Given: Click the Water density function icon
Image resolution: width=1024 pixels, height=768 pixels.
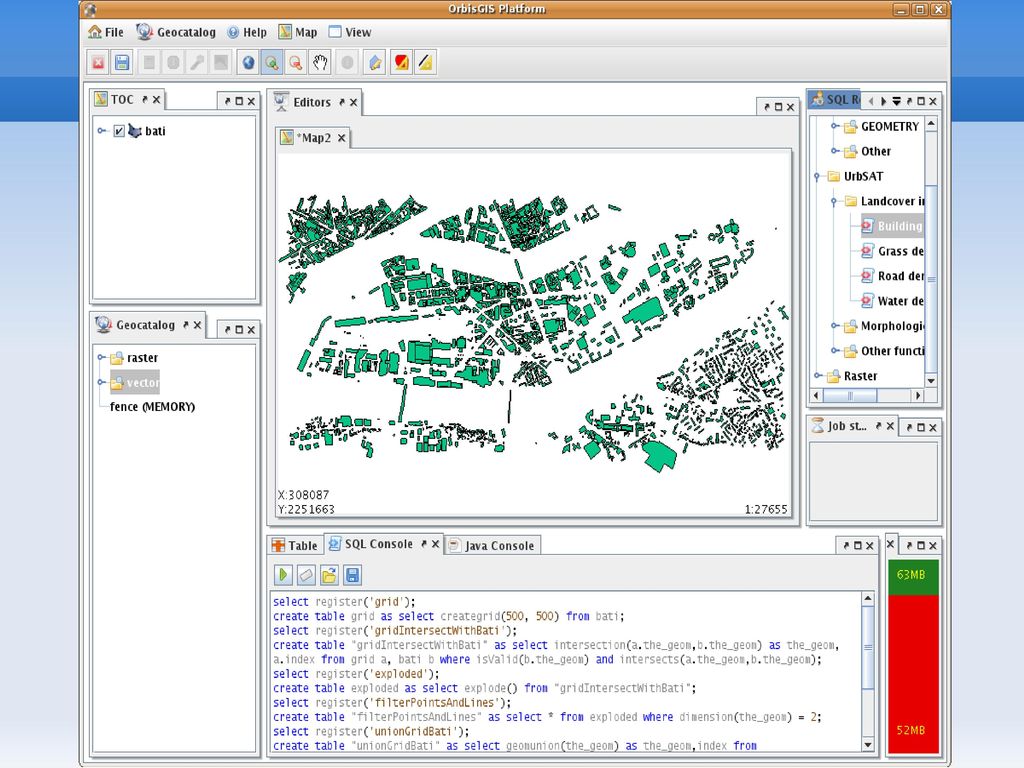Looking at the screenshot, I should click(x=867, y=300).
